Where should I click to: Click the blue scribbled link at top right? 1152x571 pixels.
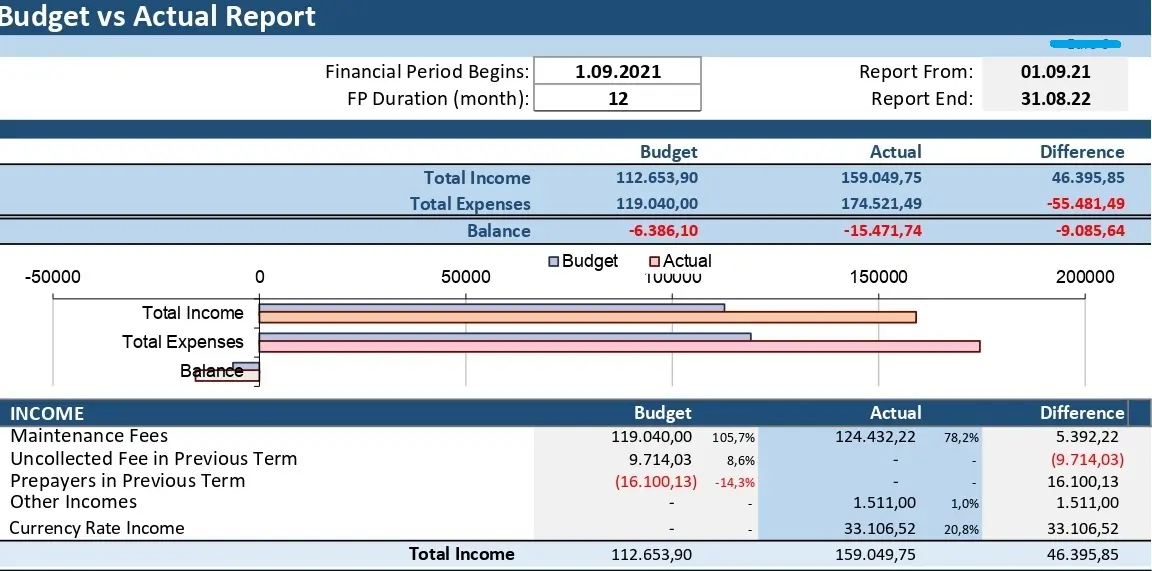tap(1084, 44)
